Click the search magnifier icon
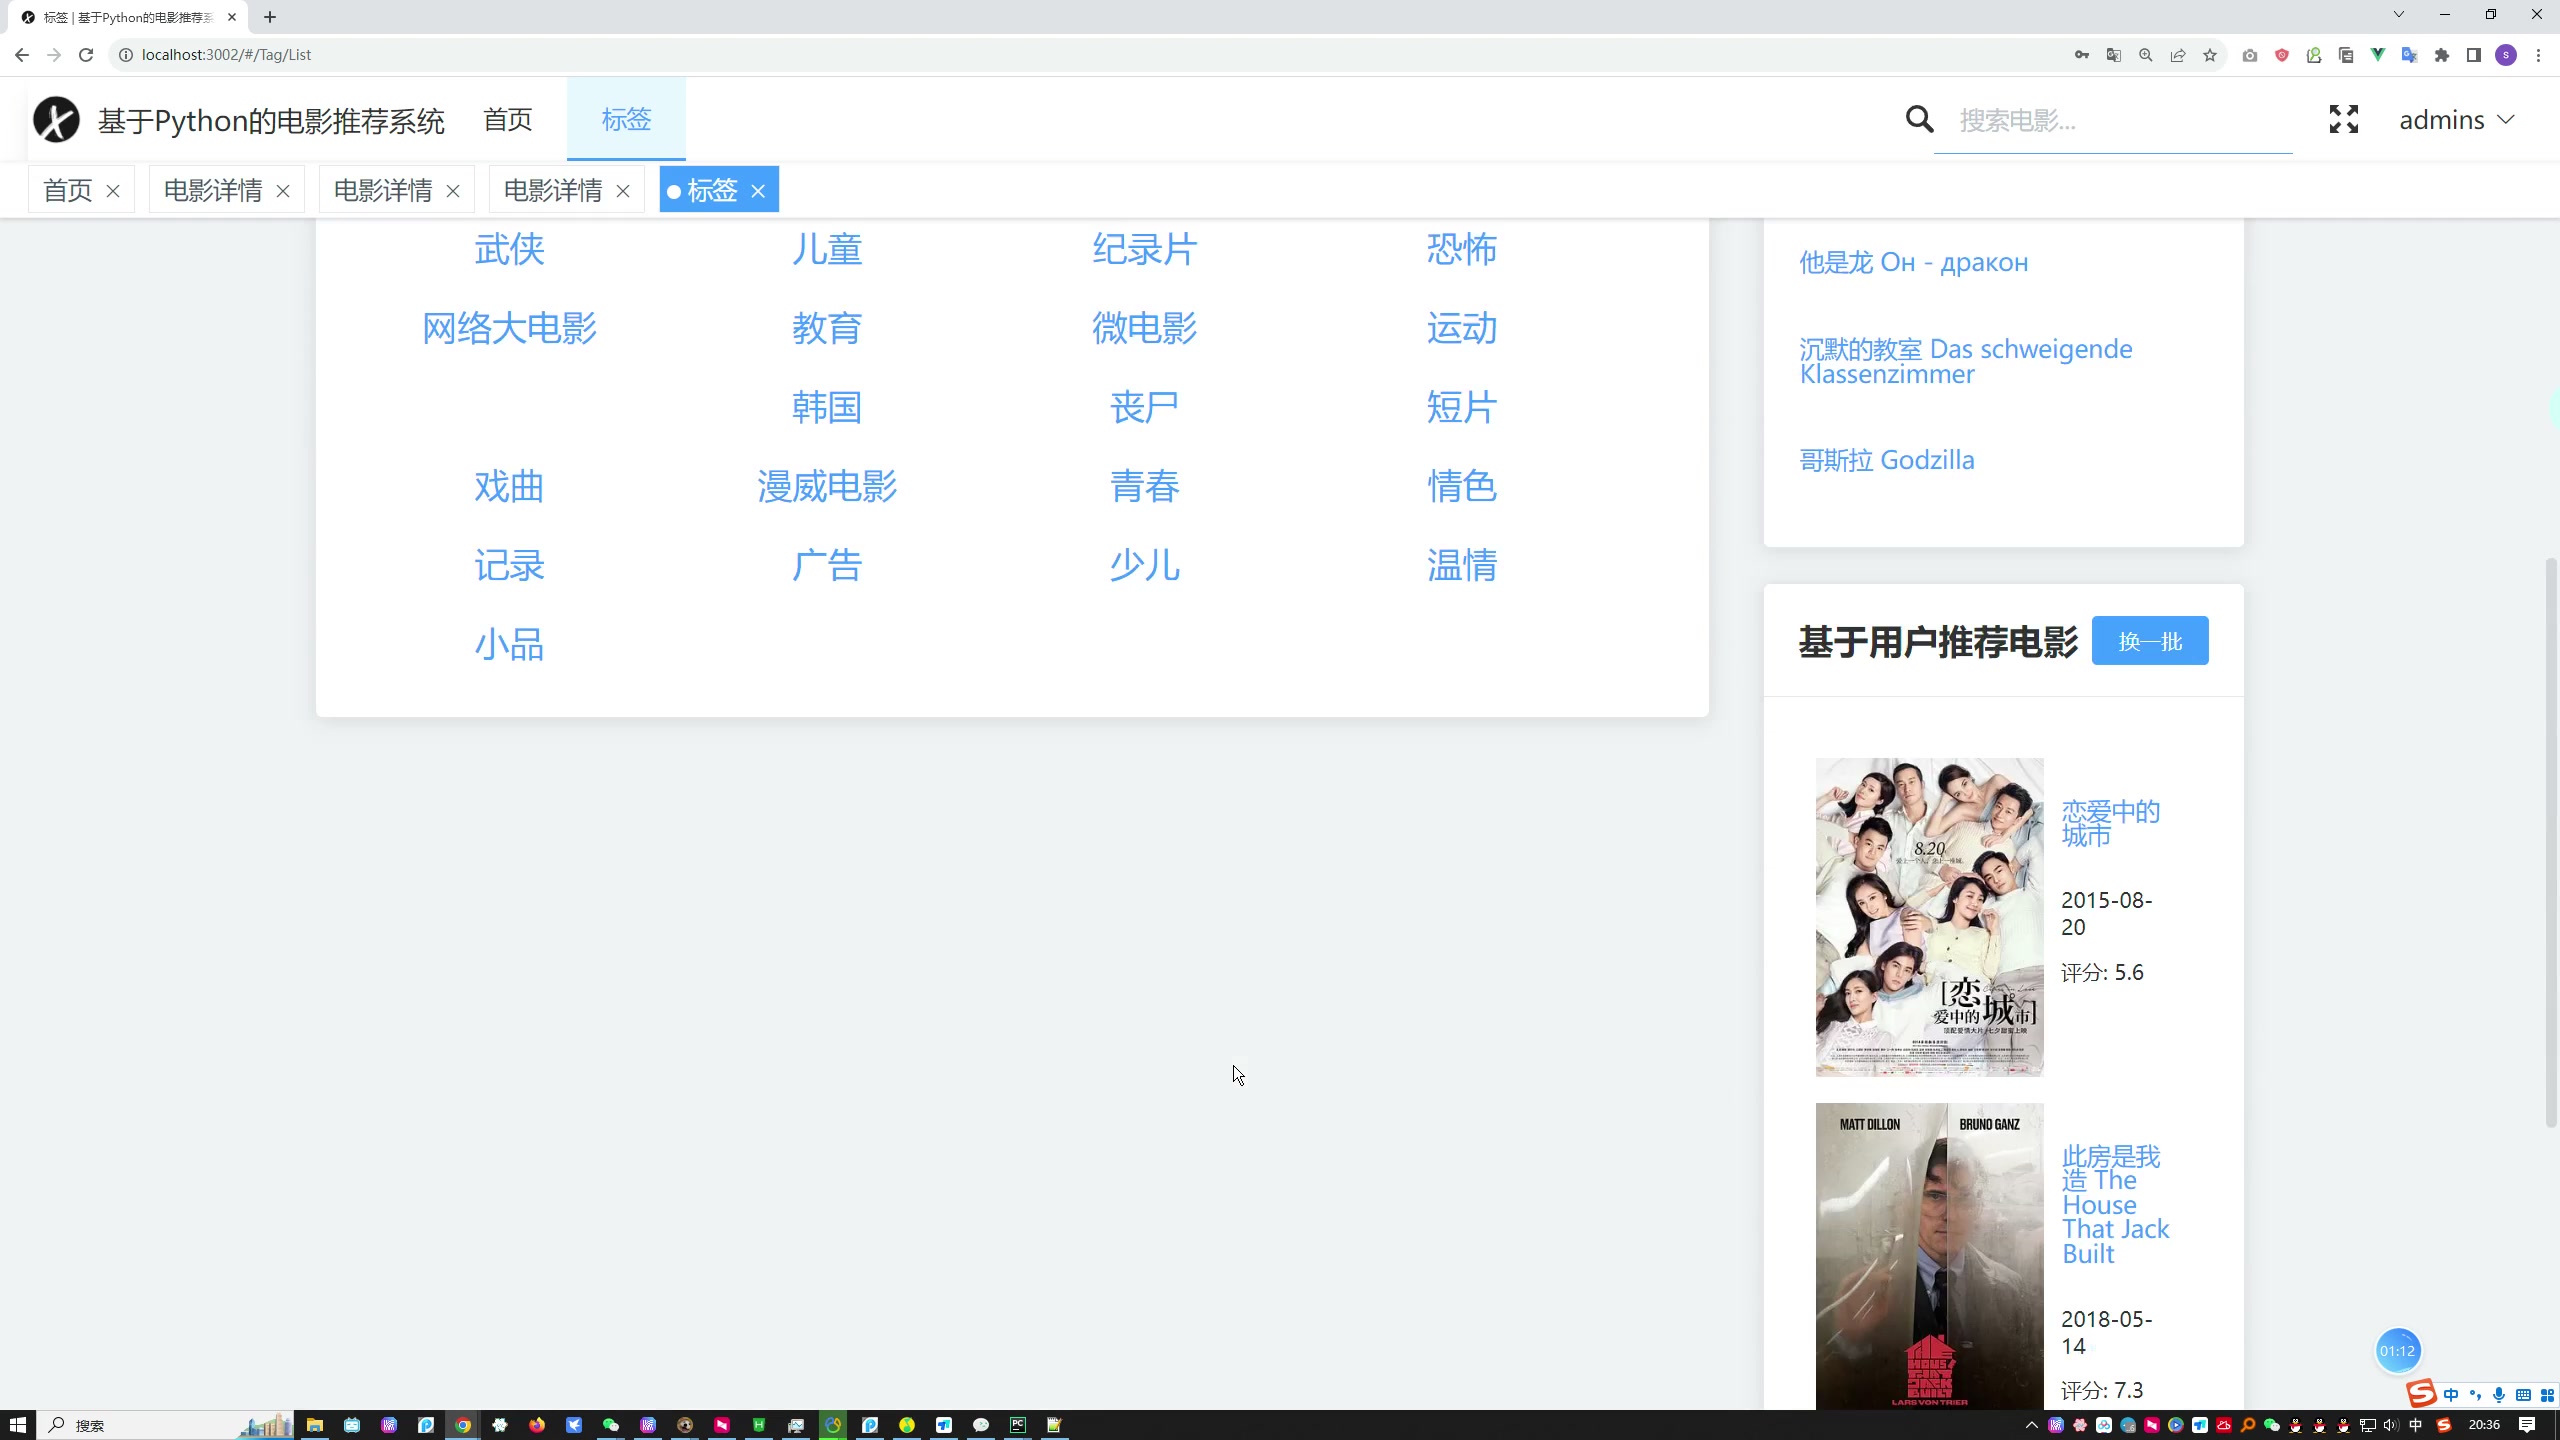This screenshot has height=1440, width=2560. click(x=1919, y=120)
